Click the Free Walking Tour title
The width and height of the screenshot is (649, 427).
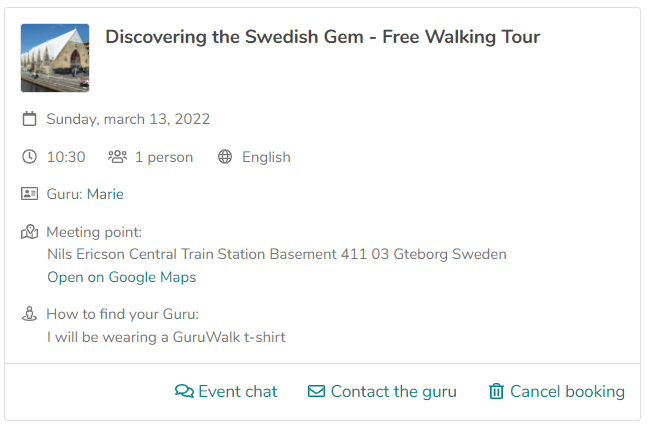tap(323, 37)
